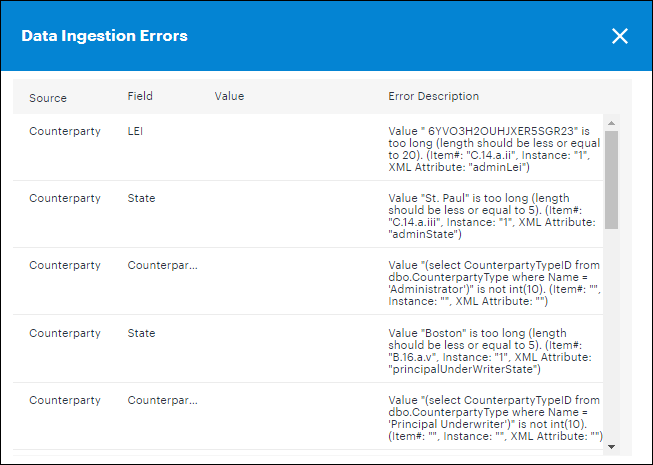Click the Error Description column header

(x=433, y=97)
